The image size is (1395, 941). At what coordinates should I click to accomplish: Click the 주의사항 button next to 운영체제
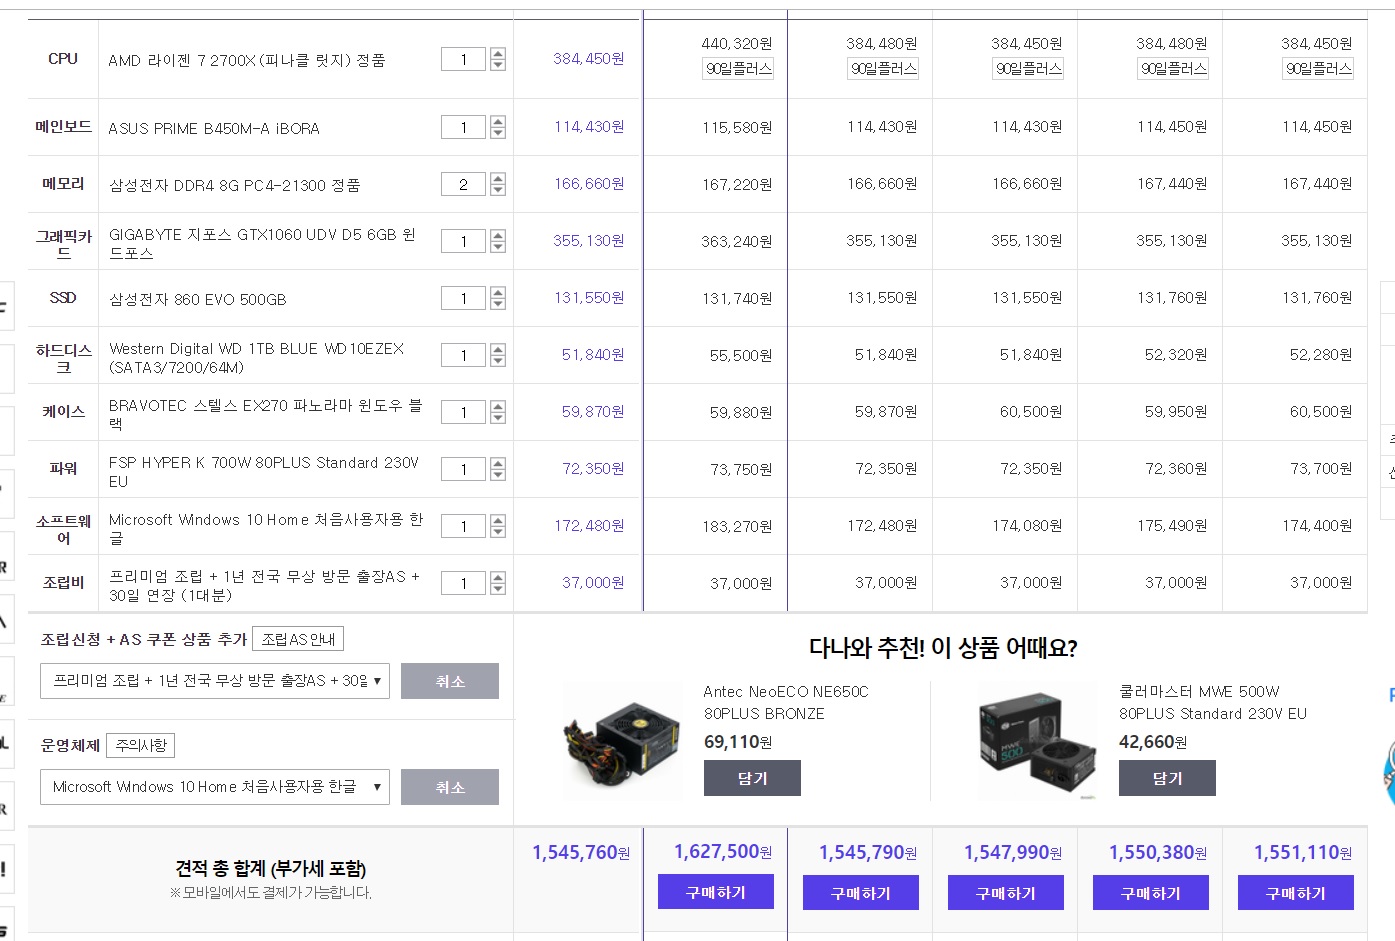tap(141, 745)
